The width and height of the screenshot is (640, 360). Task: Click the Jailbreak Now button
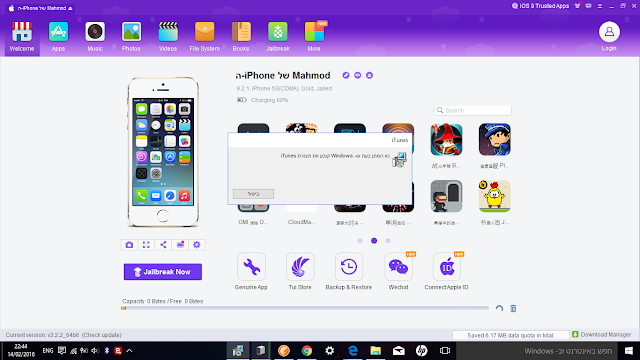click(x=163, y=272)
